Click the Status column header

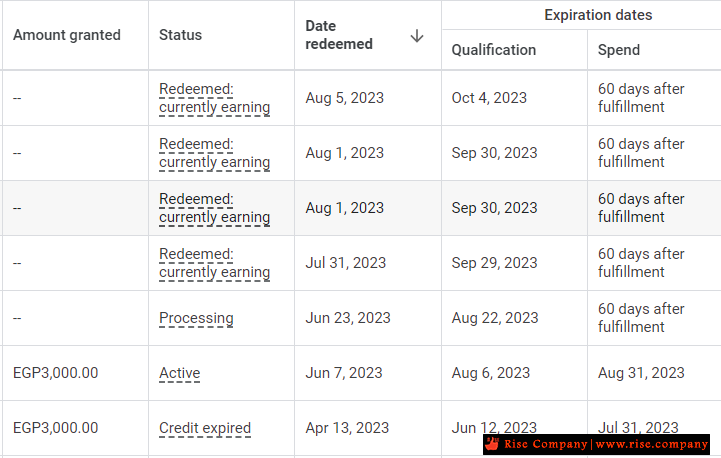[x=180, y=35]
